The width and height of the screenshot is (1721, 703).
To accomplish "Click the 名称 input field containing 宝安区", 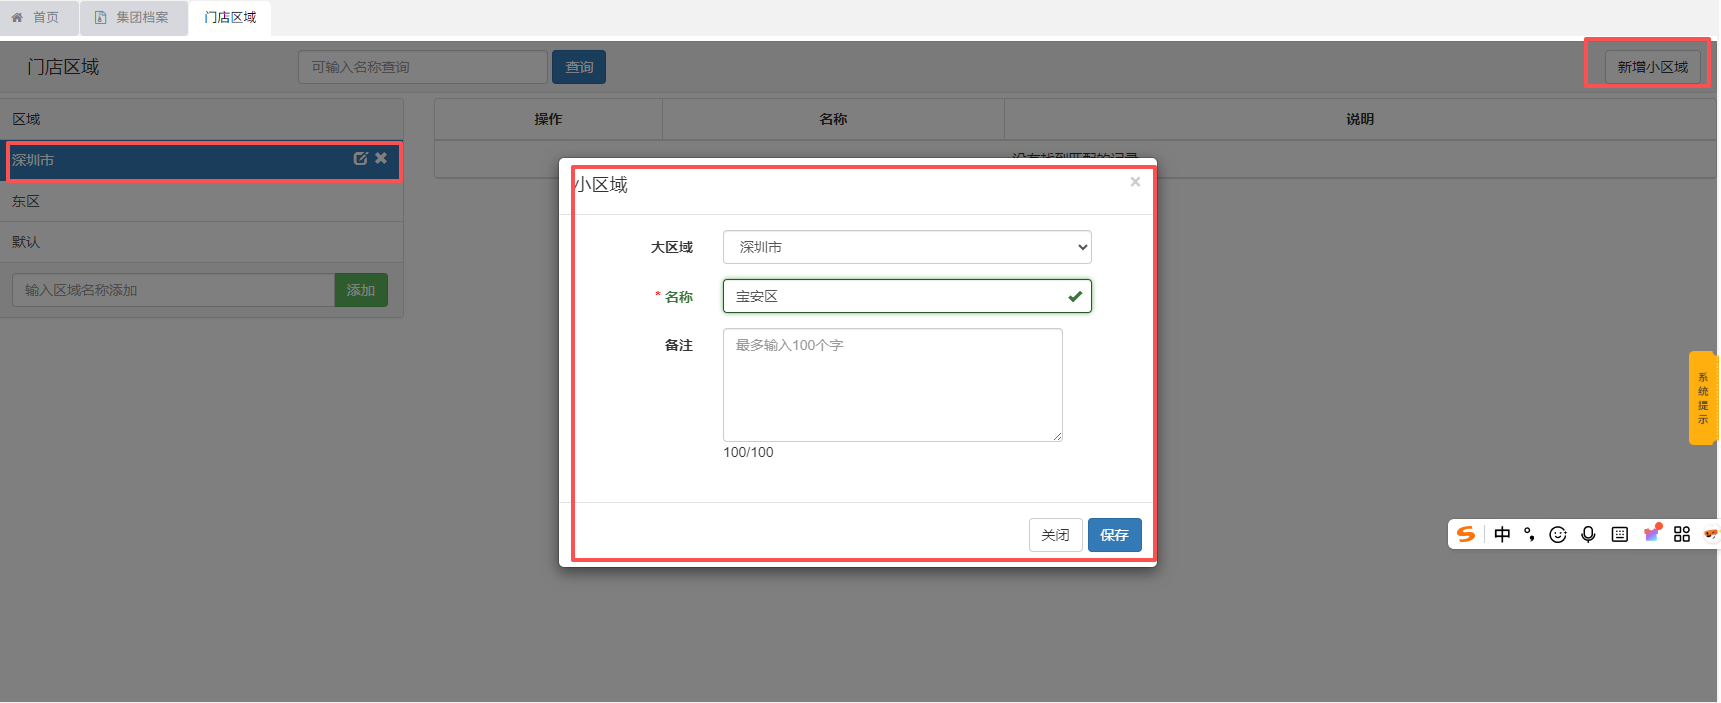I will coord(896,296).
